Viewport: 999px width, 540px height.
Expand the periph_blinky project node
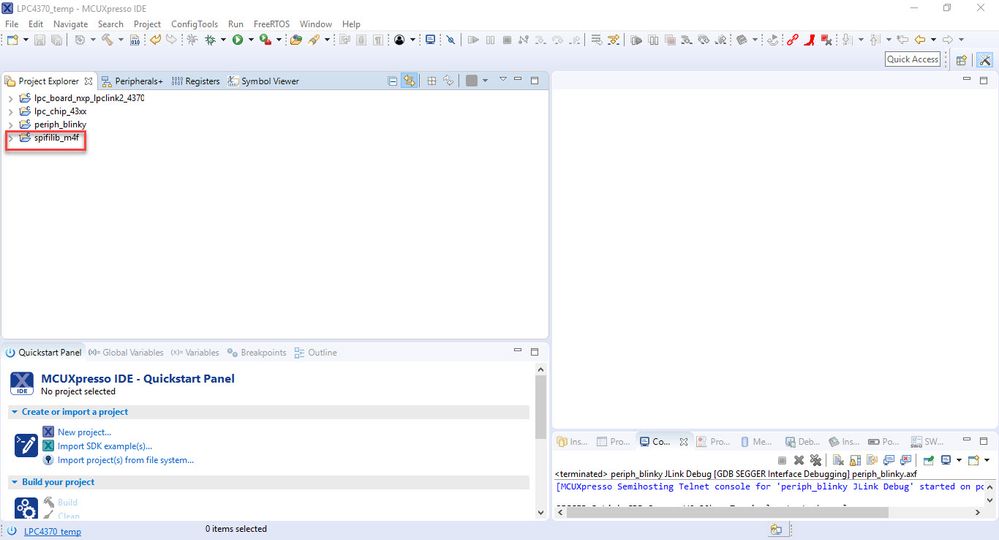tap(10, 125)
